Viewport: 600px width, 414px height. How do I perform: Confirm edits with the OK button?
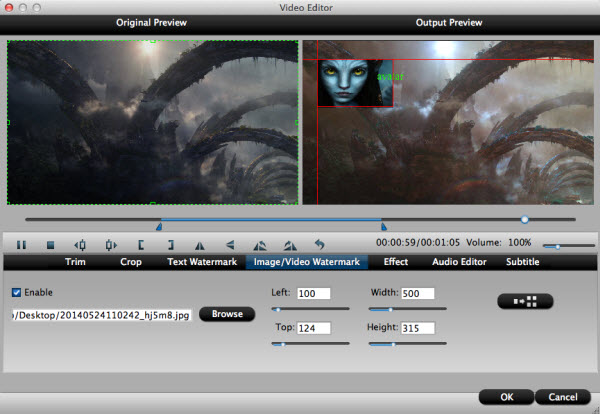(x=506, y=397)
